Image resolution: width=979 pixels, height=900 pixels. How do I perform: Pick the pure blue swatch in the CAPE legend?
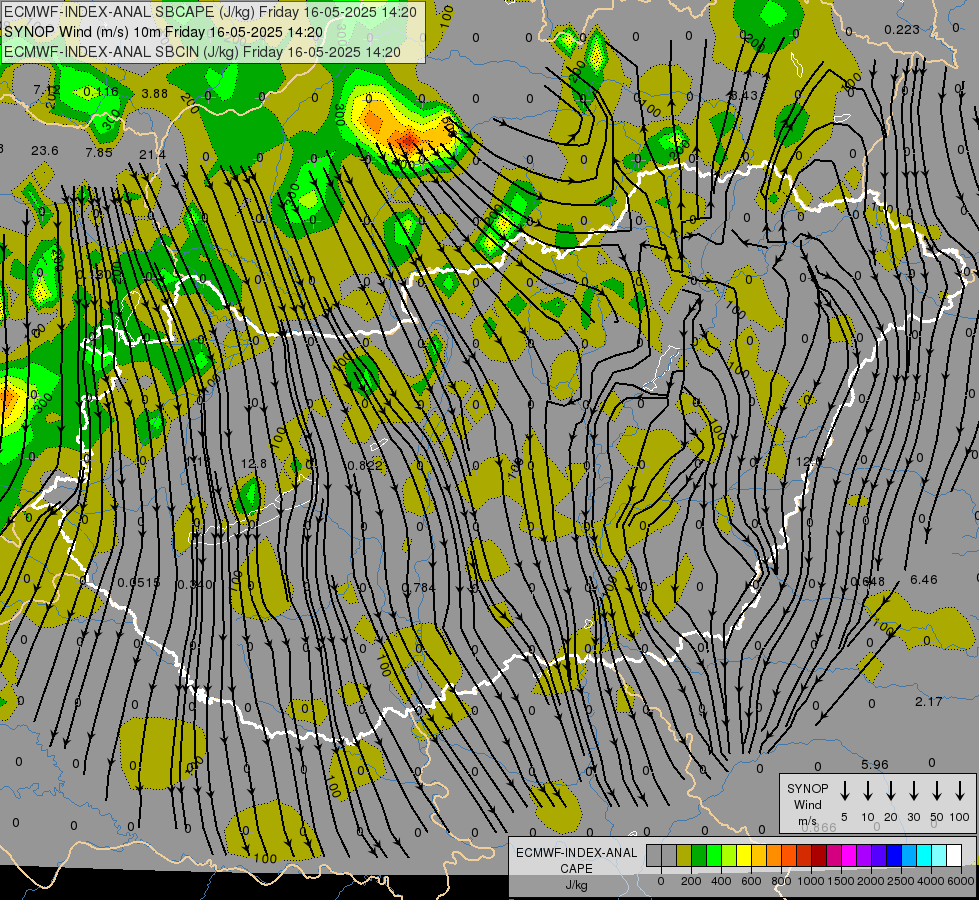[893, 855]
